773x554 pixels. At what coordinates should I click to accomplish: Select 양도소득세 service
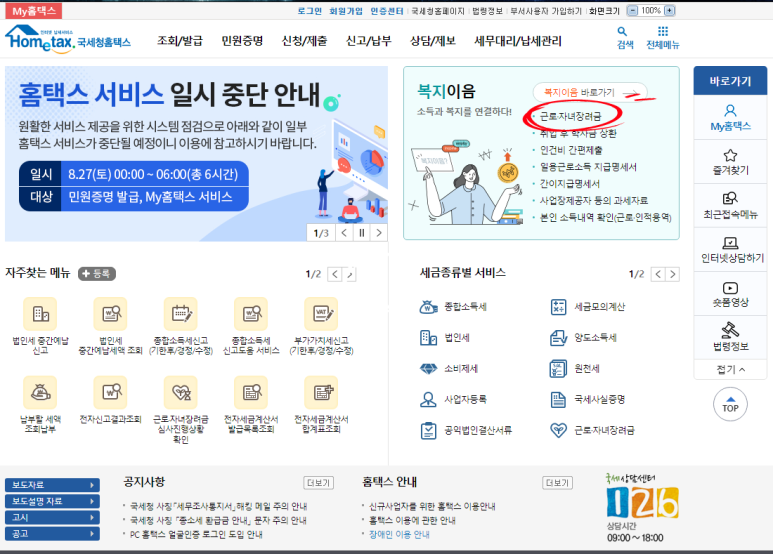click(583, 338)
